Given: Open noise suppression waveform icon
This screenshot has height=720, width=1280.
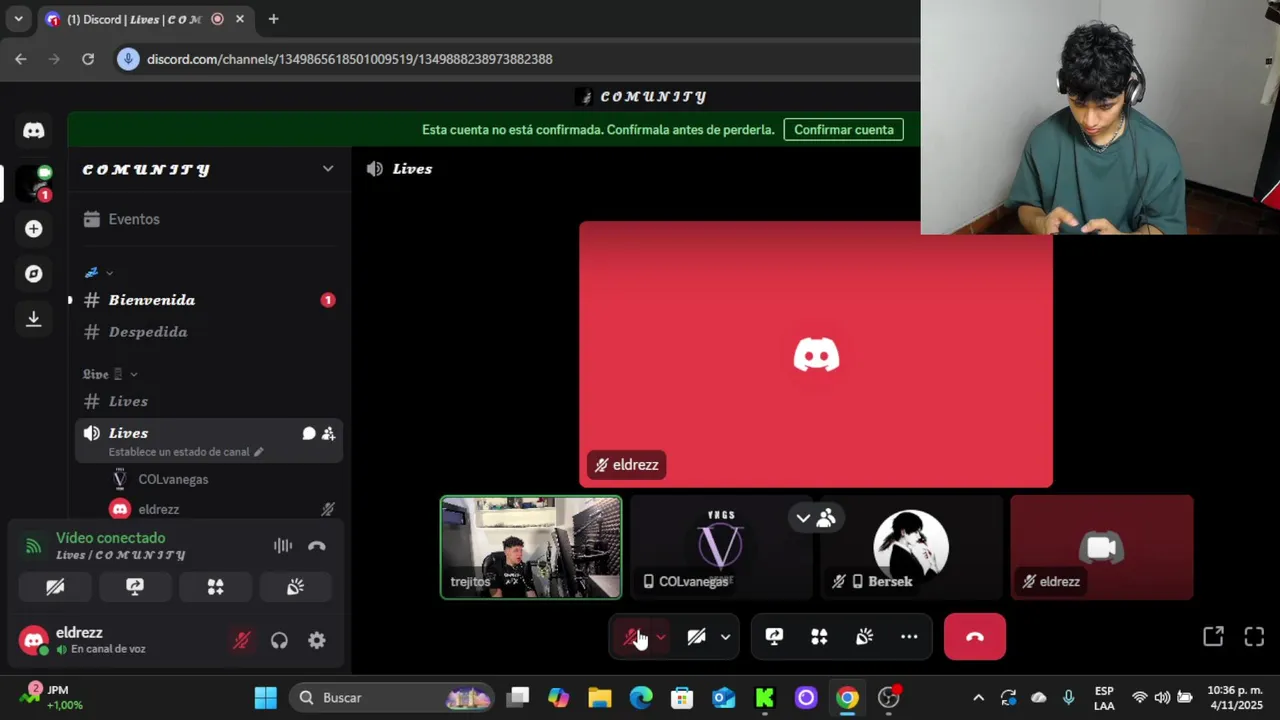Looking at the screenshot, I should 283,546.
